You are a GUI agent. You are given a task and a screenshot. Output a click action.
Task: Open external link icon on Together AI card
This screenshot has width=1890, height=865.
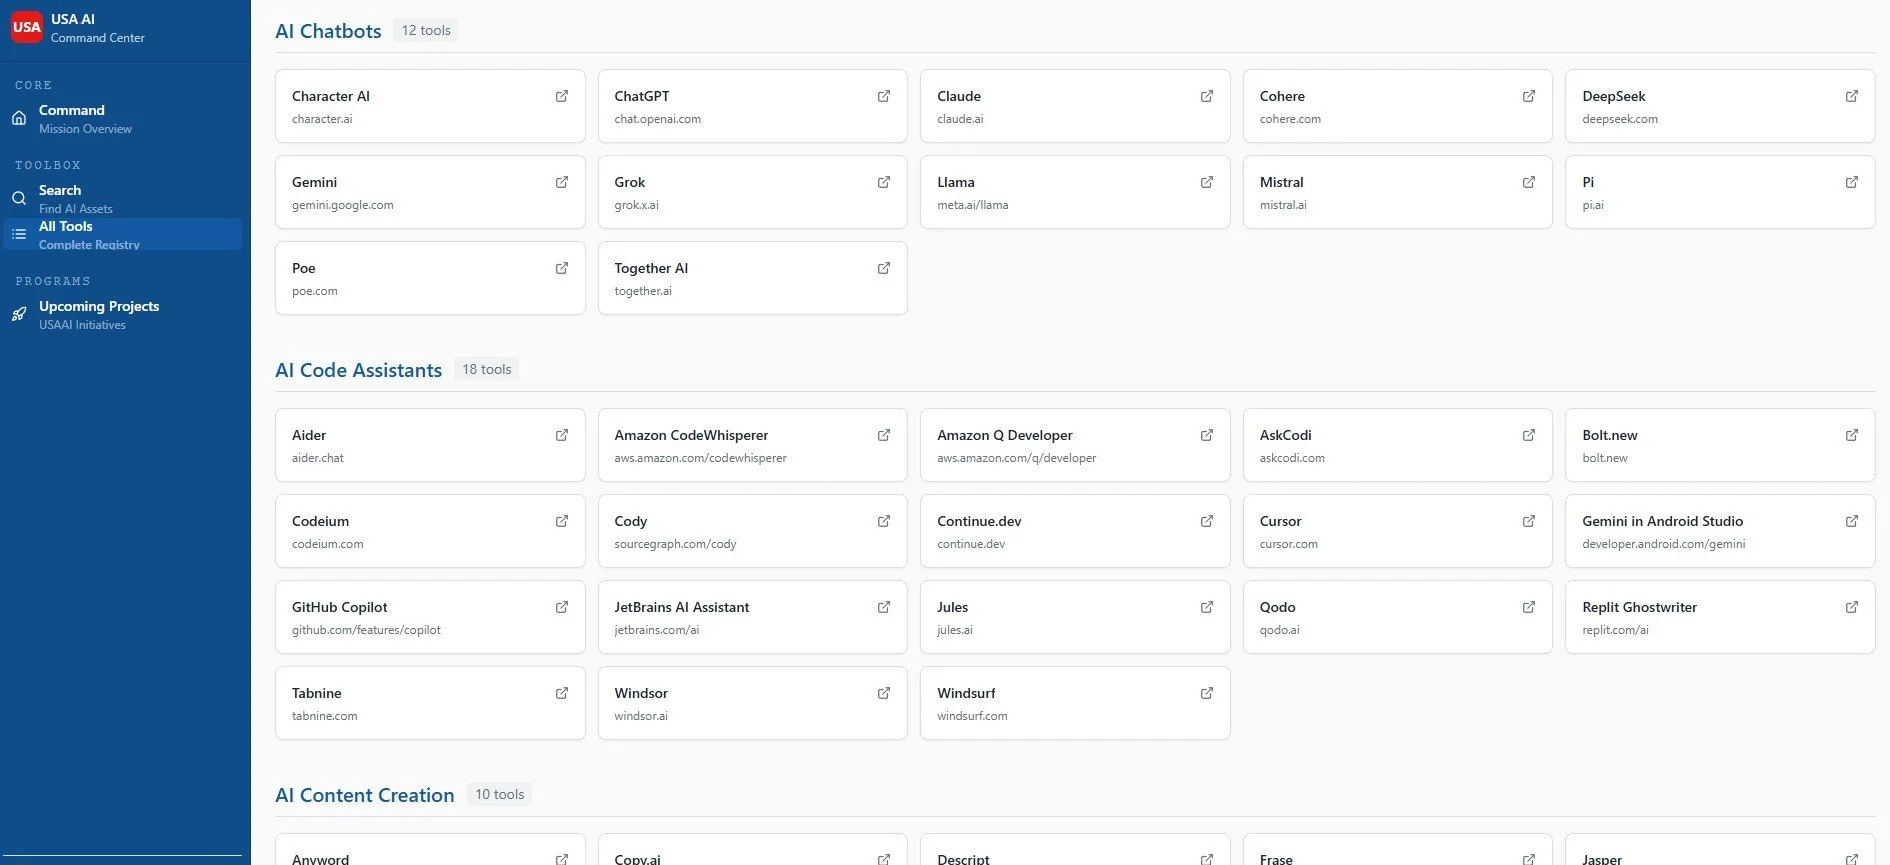pyautogui.click(x=884, y=268)
